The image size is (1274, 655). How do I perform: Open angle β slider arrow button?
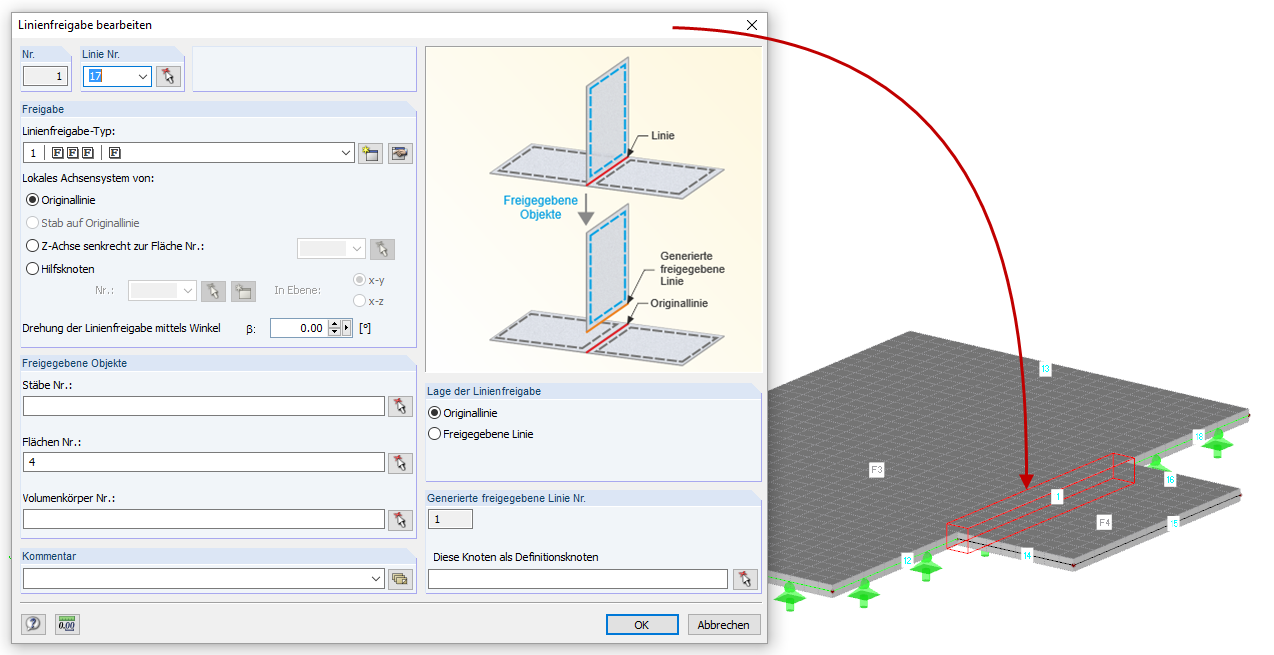pyautogui.click(x=347, y=328)
